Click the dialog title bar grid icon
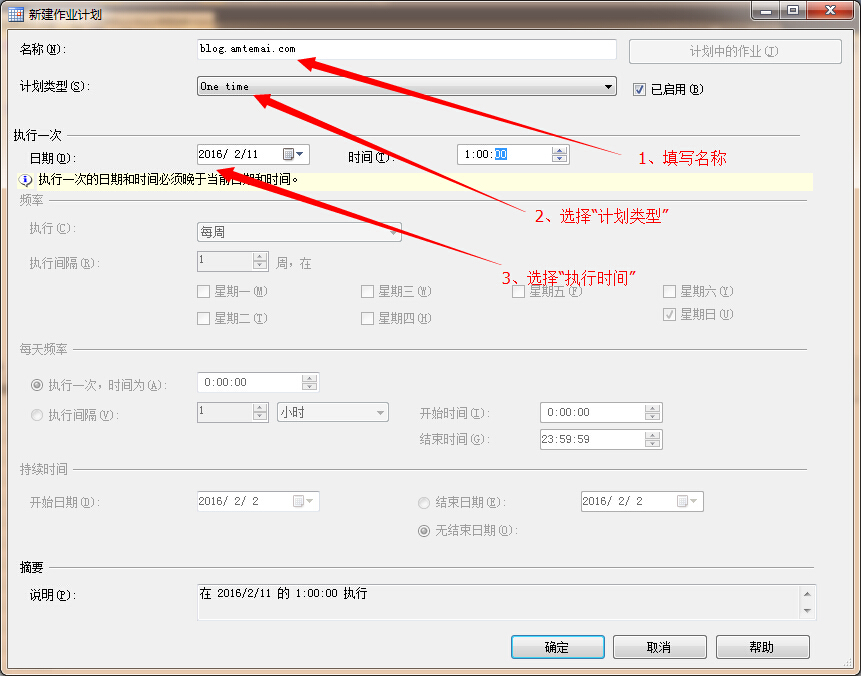 tap(16, 14)
